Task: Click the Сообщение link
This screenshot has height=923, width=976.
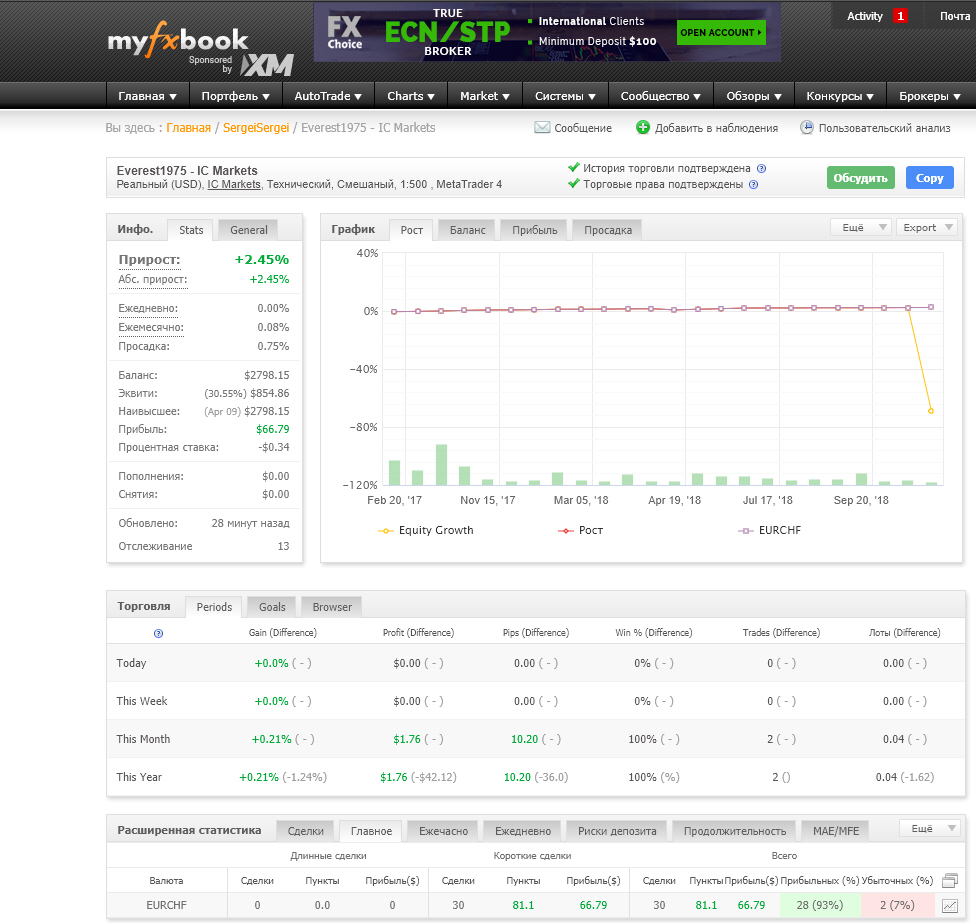Action: pyautogui.click(x=583, y=128)
